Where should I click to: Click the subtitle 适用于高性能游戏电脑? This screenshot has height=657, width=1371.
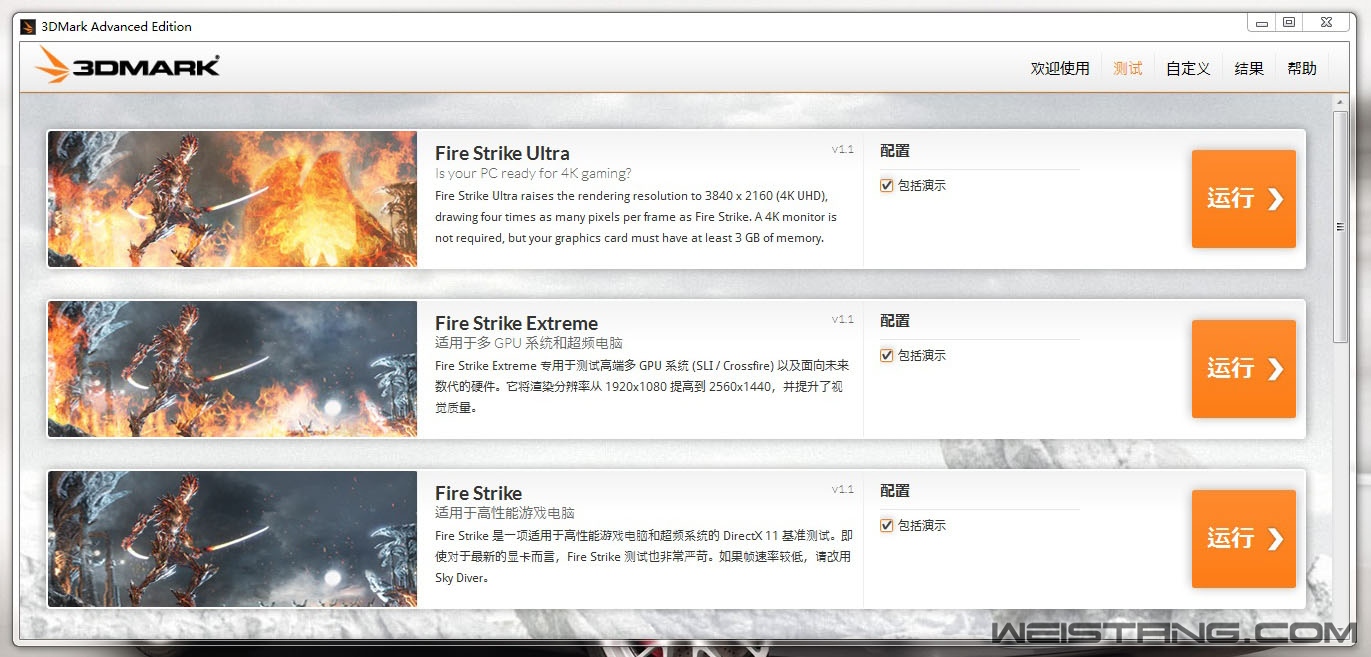coord(505,513)
